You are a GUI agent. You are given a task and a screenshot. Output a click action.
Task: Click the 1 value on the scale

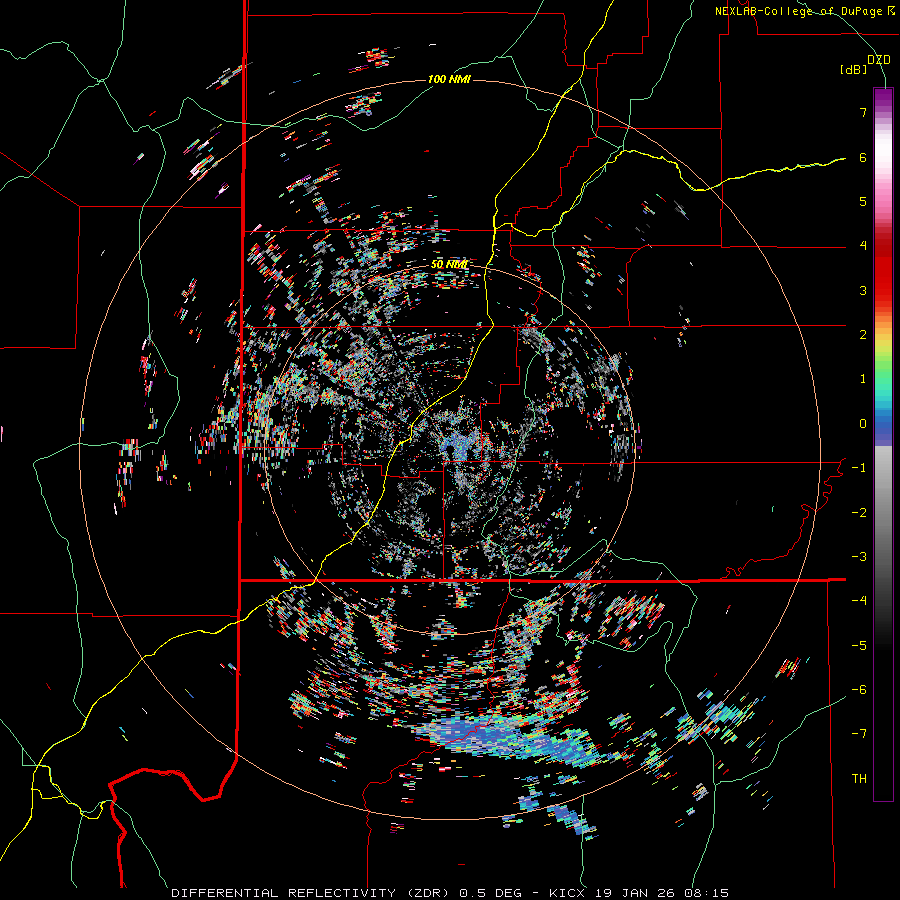863,379
